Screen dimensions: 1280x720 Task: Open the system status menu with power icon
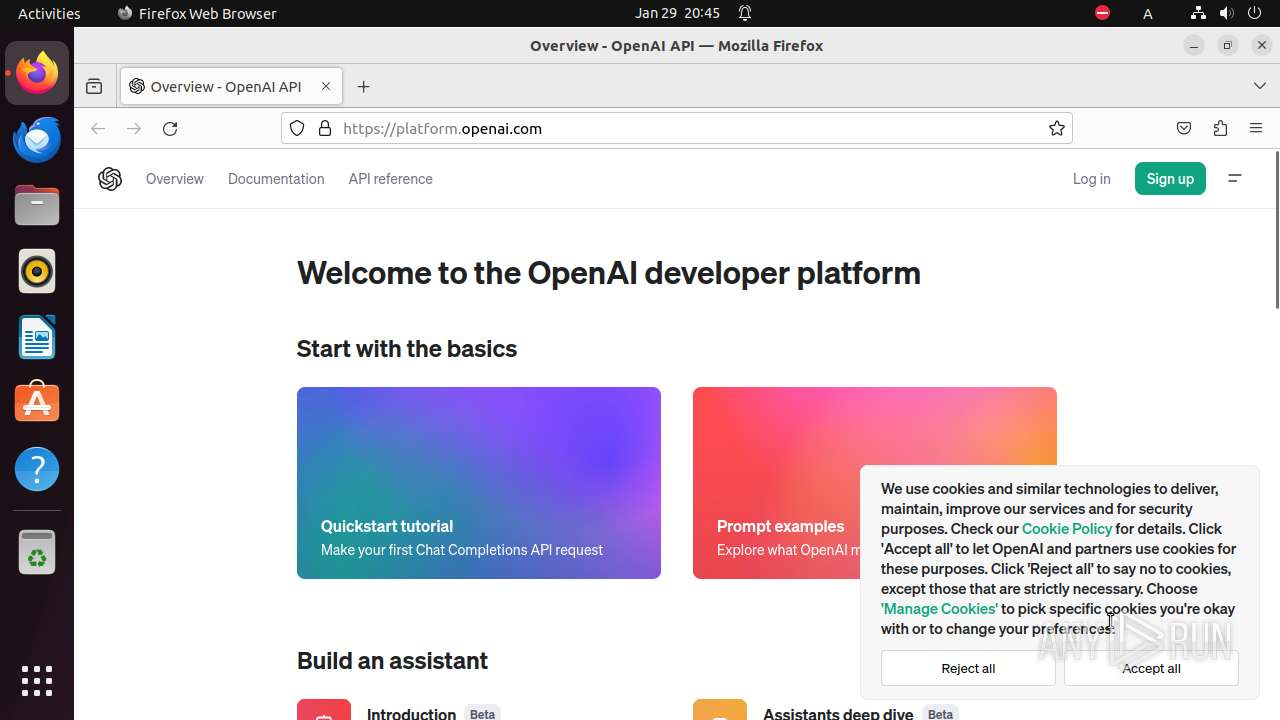pyautogui.click(x=1254, y=13)
